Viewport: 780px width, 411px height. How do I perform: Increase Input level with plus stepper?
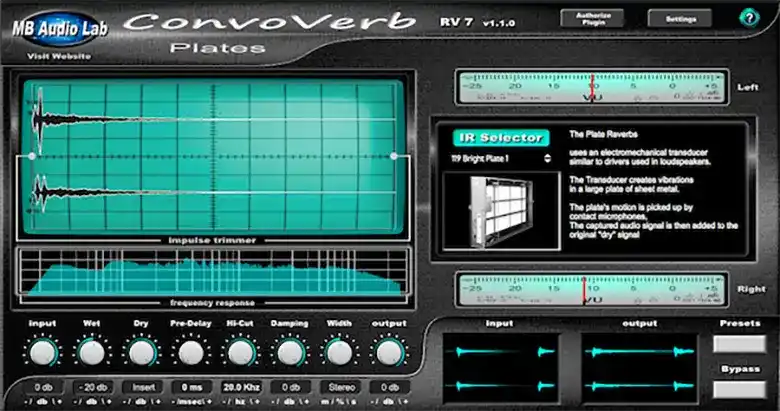coord(58,401)
